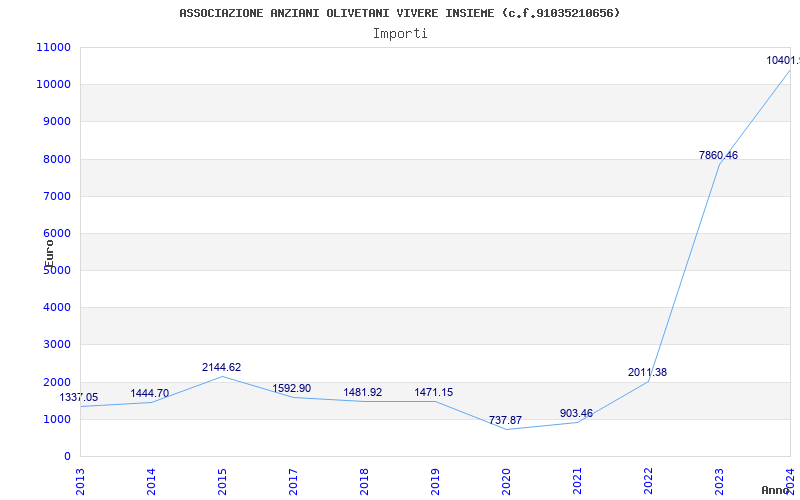This screenshot has width=800, height=500.
Task: Click the 903.46 data label
Action: [x=577, y=413]
